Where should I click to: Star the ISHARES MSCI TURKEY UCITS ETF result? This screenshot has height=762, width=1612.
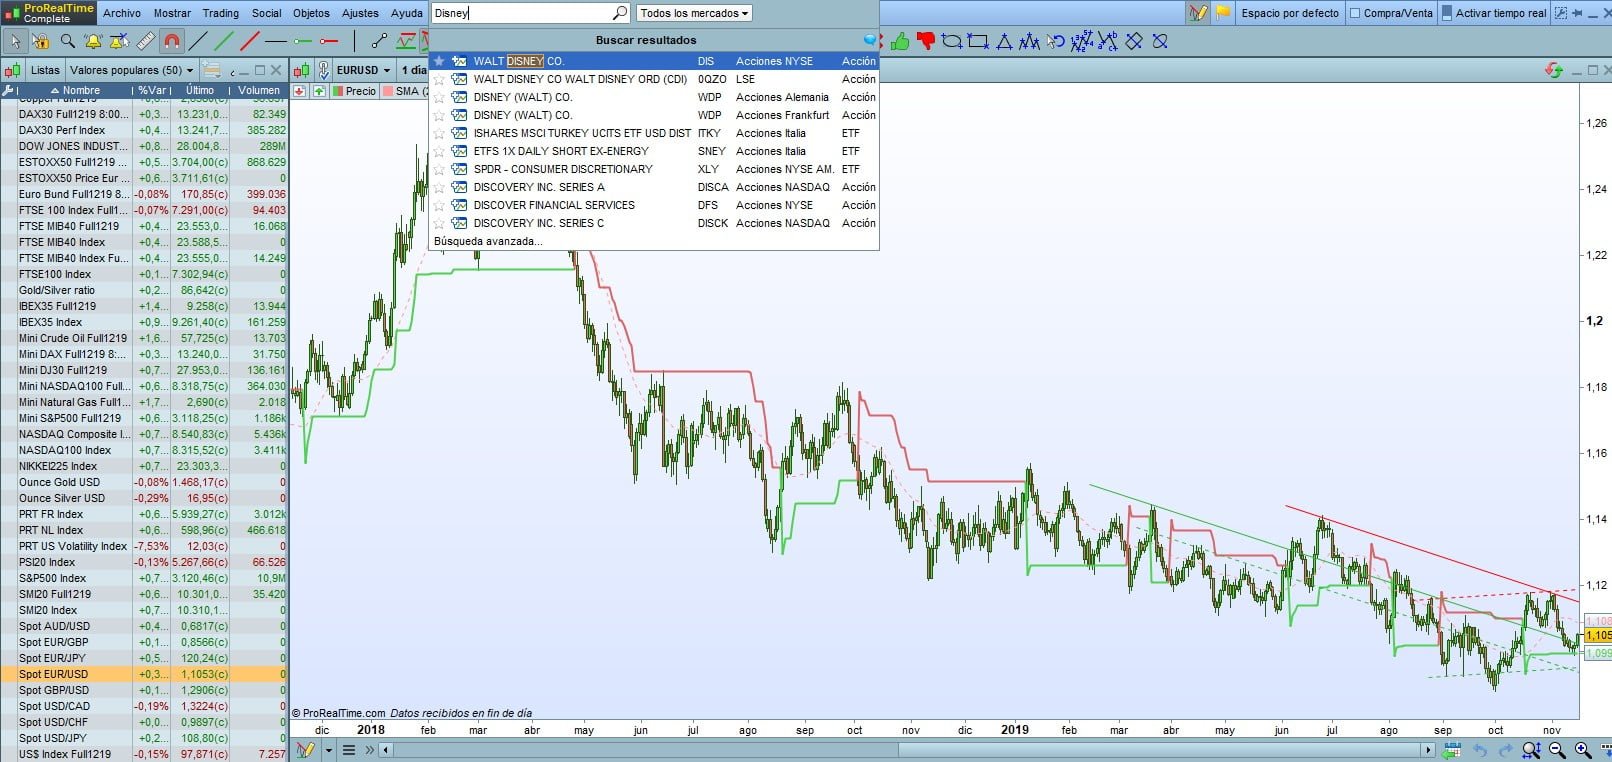pyautogui.click(x=438, y=133)
